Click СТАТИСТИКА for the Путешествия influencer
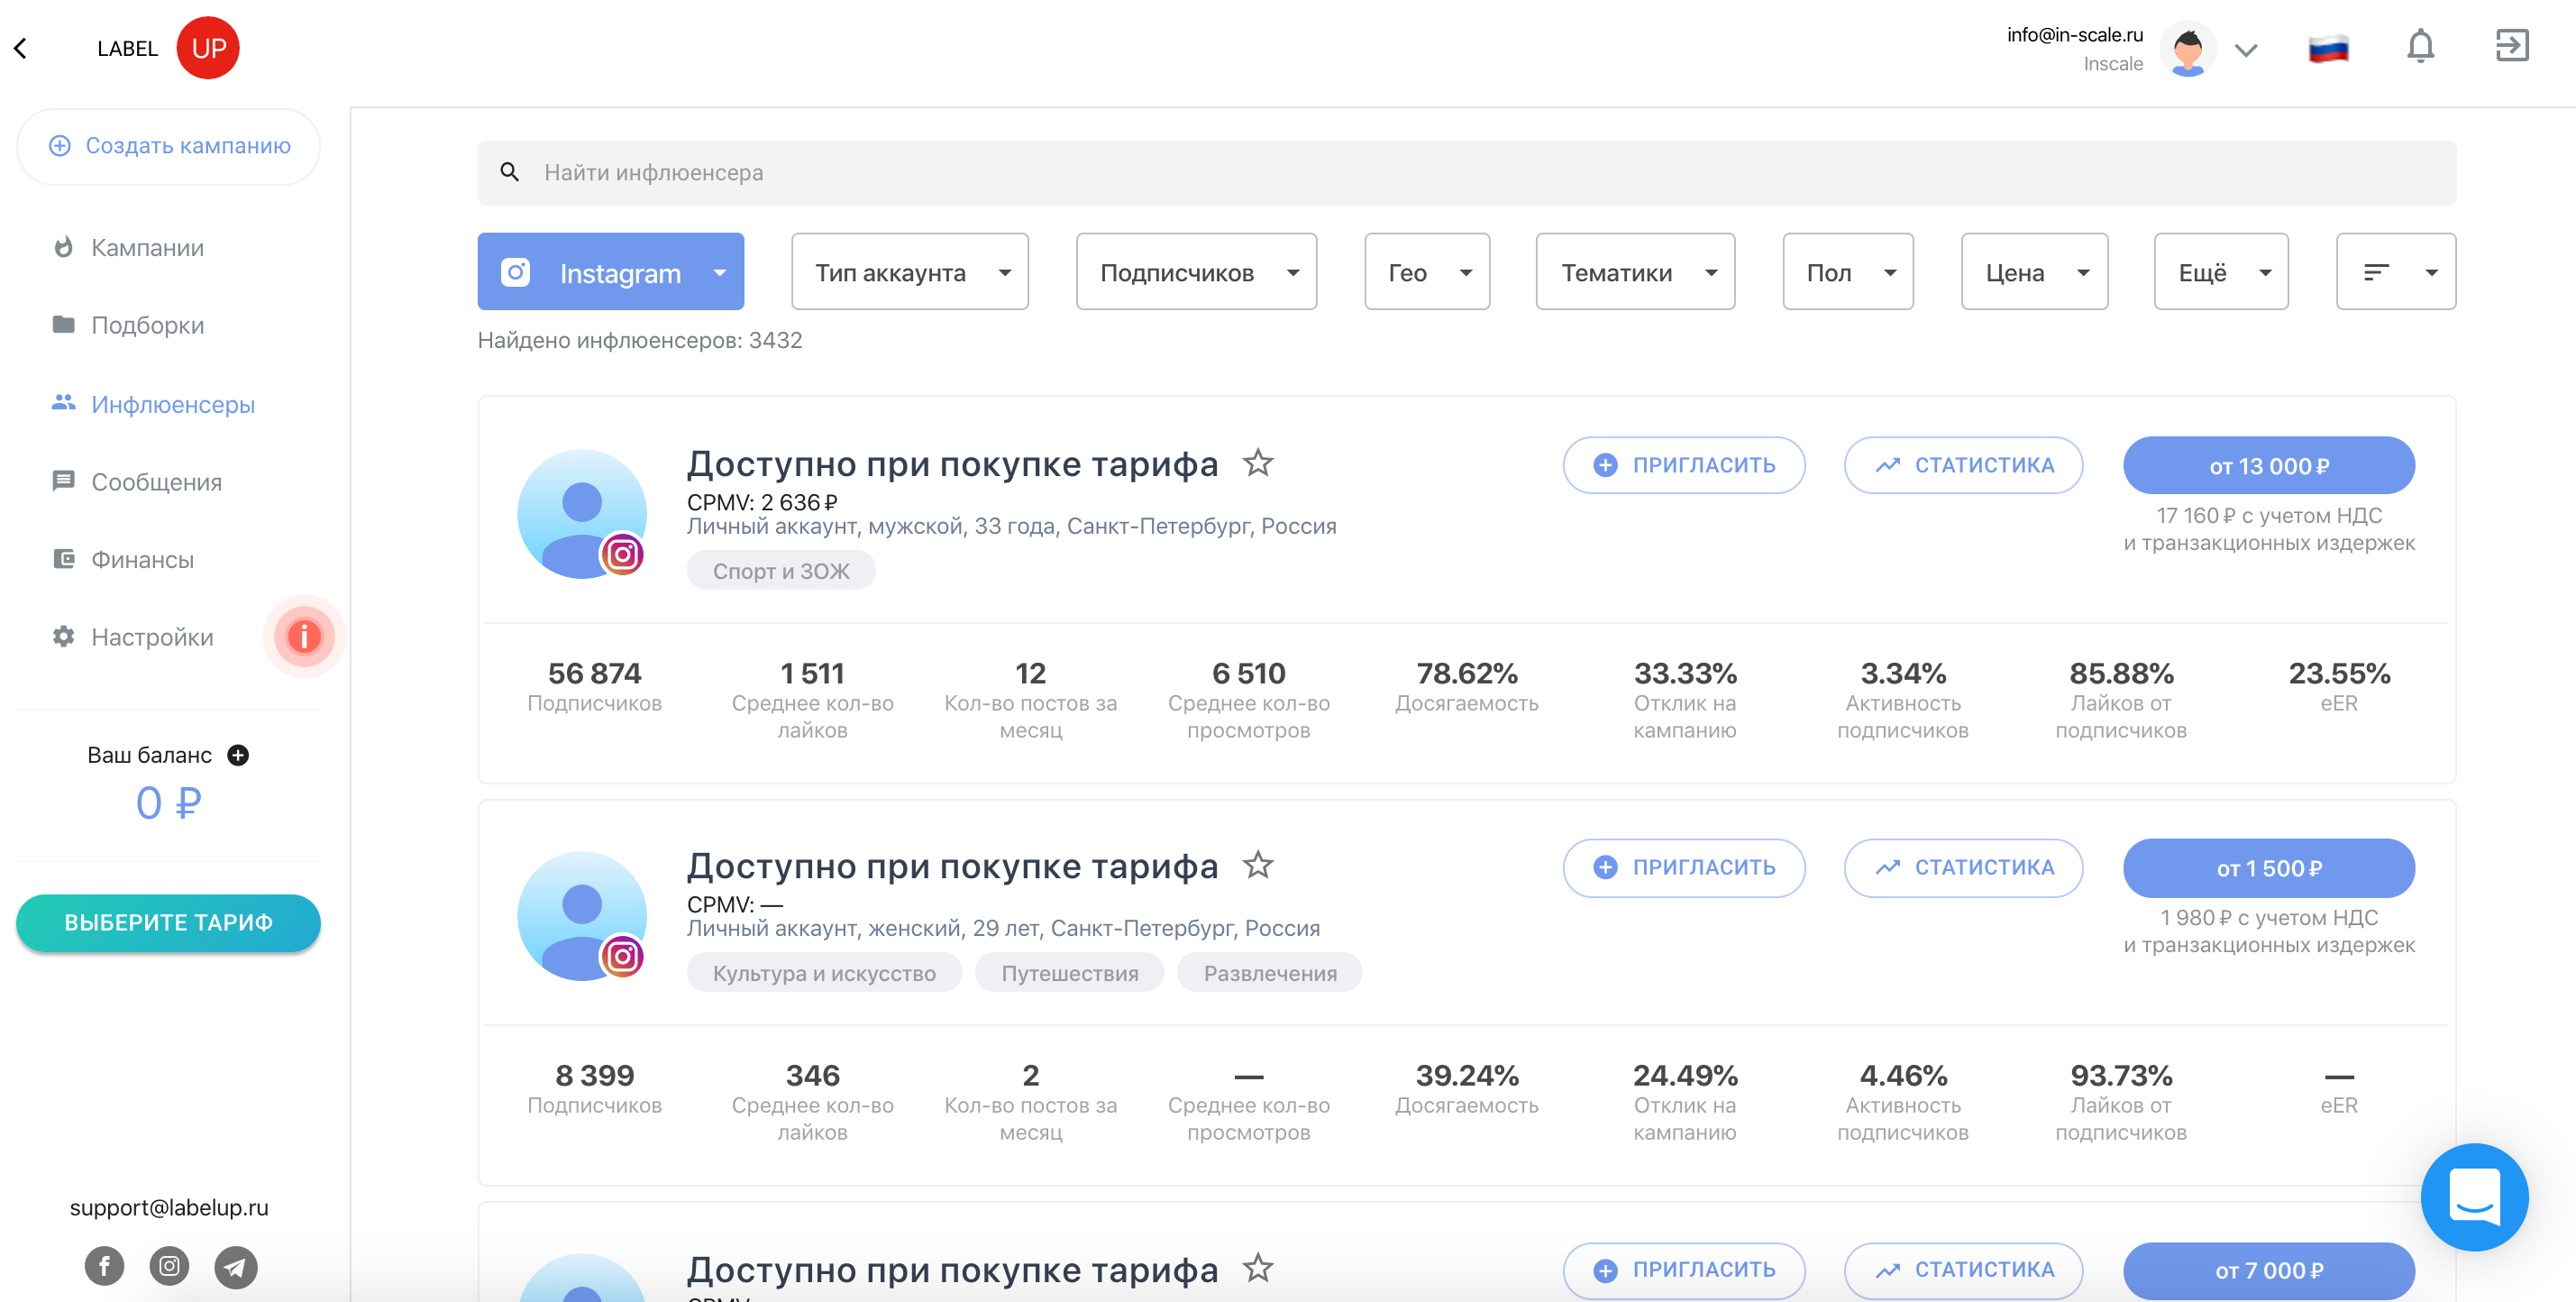The width and height of the screenshot is (2576, 1302). pos(1963,867)
